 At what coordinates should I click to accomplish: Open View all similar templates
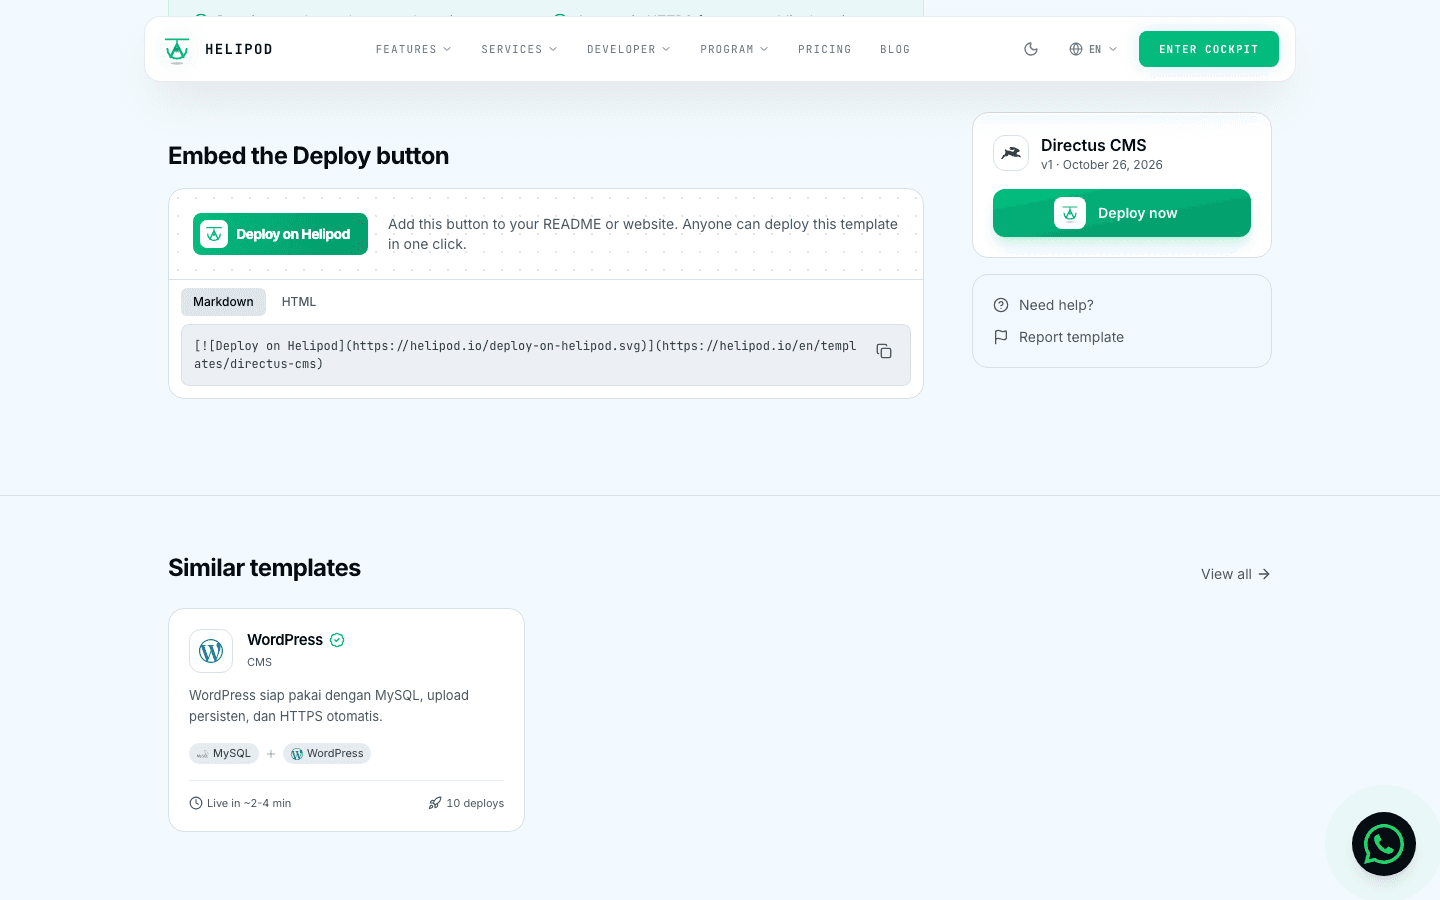1236,574
